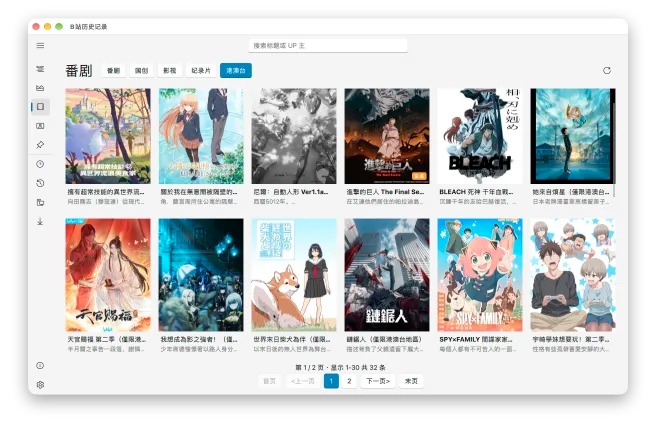Open the clock icon in sidebar
This screenshot has width=656, height=432.
pos(40,164)
